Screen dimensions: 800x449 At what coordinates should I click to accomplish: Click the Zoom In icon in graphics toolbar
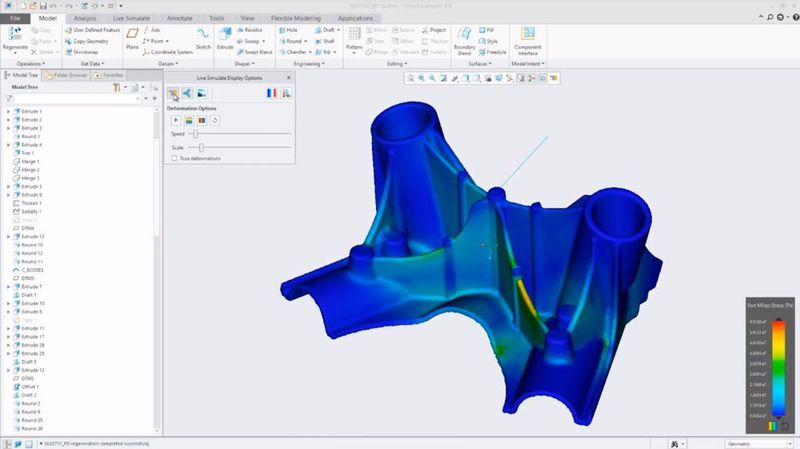click(x=421, y=78)
